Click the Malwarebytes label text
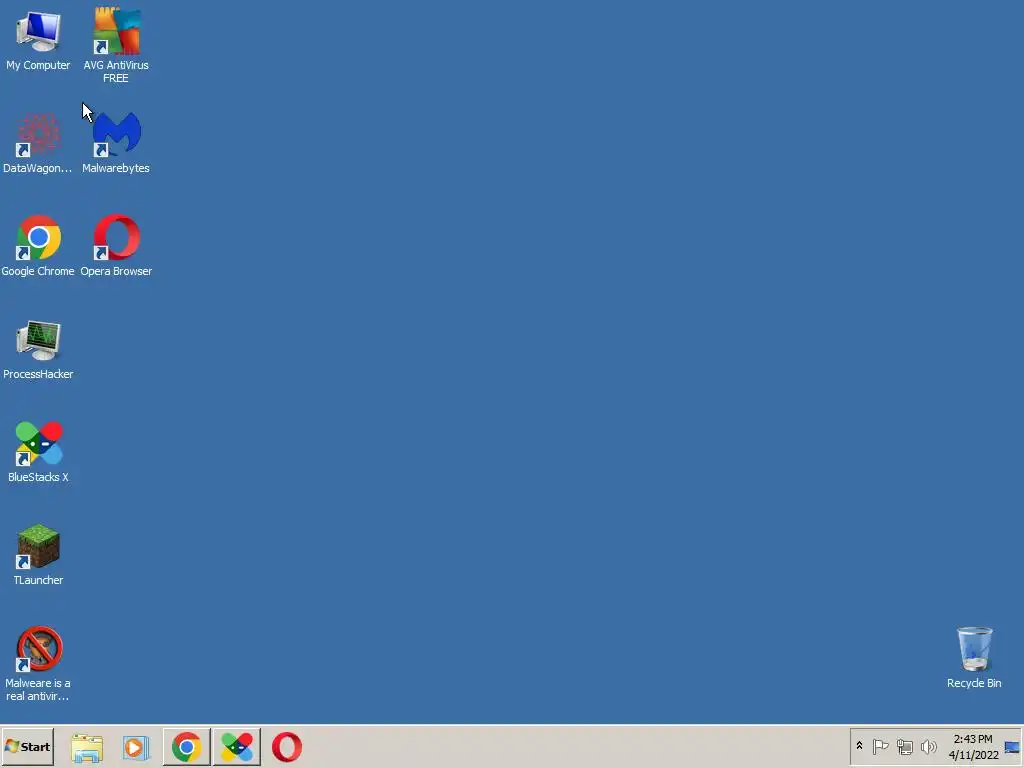This screenshot has width=1024, height=768. pos(116,168)
